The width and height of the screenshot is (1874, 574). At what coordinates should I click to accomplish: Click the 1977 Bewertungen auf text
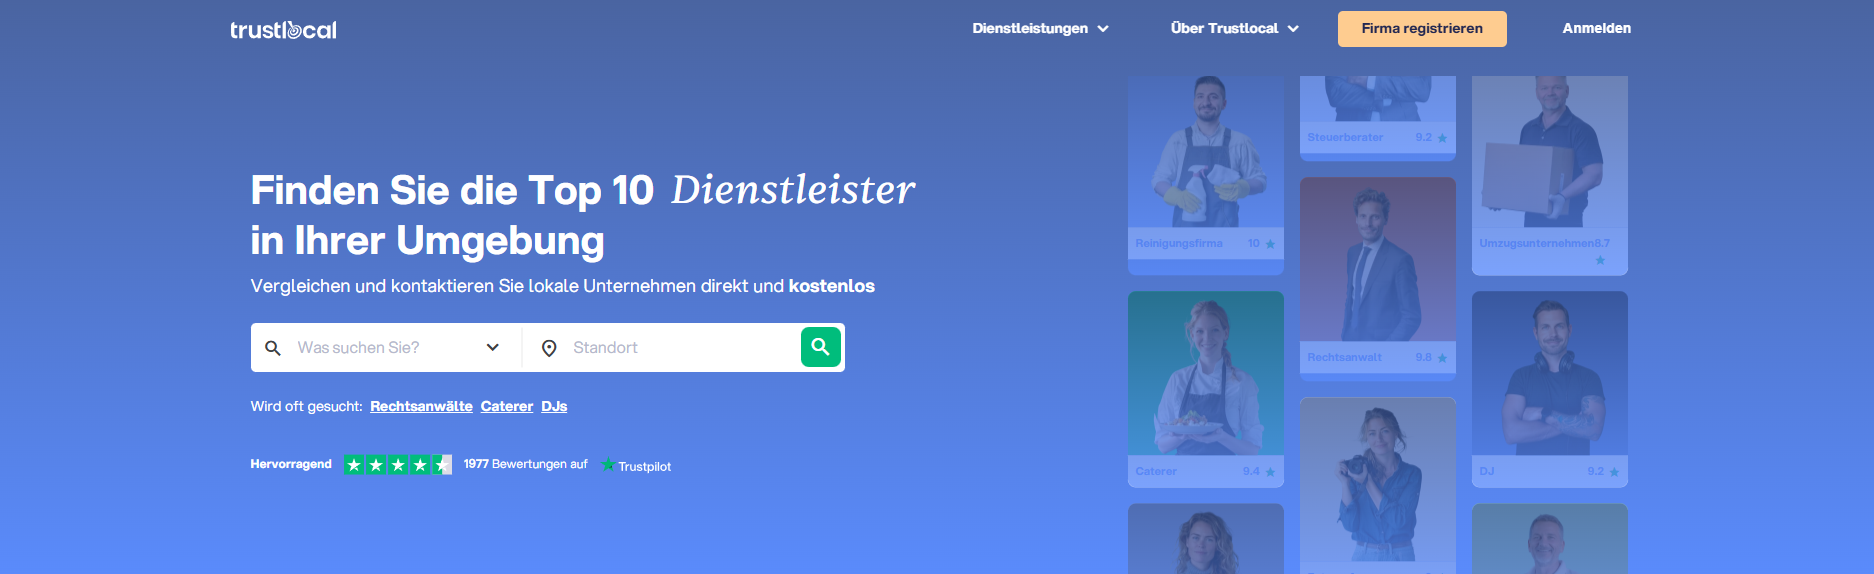525,464
